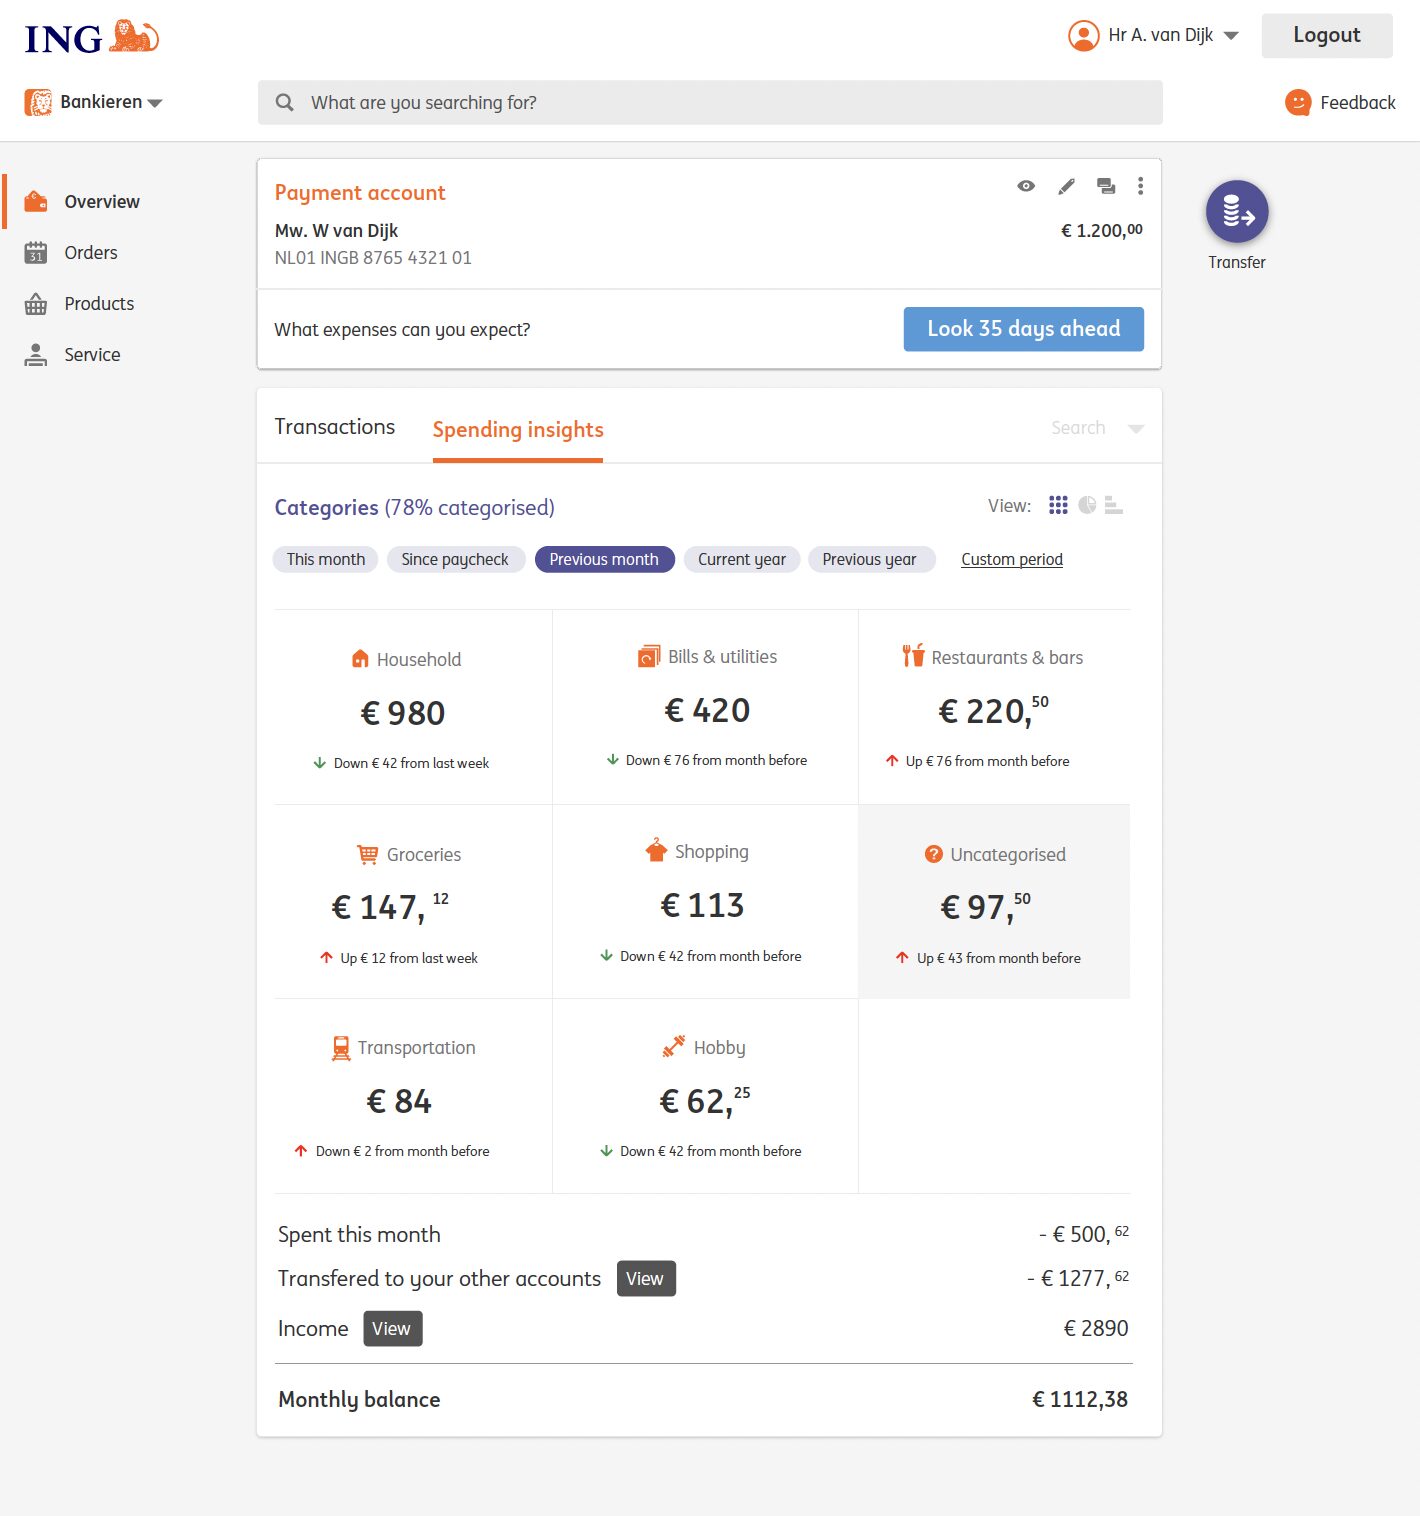Click the Feedback link text
1420x1516 pixels.
[x=1358, y=102]
